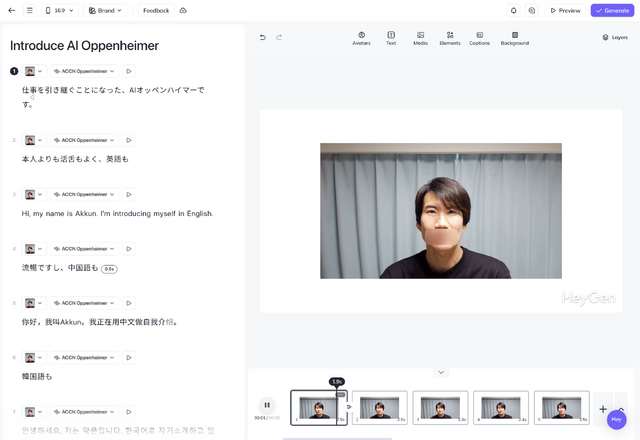The height and width of the screenshot is (440, 640).
Task: Click the Generate button
Action: pos(612,11)
